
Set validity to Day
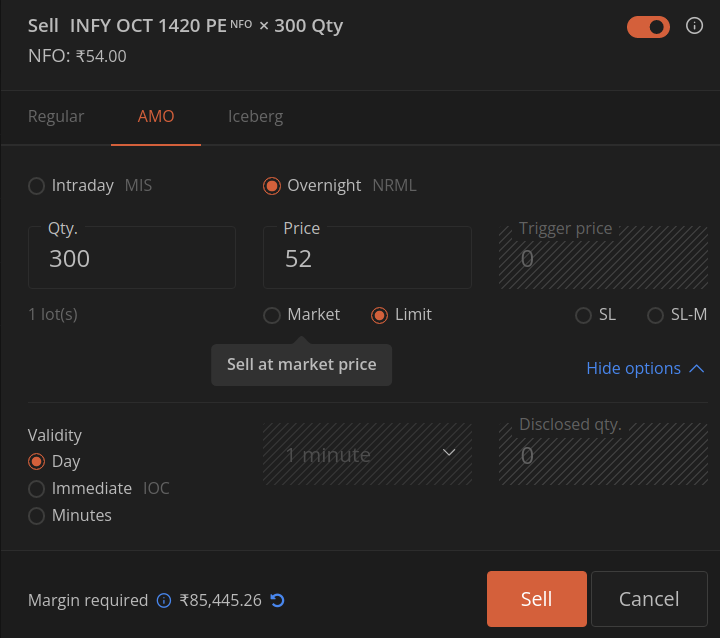[37, 461]
